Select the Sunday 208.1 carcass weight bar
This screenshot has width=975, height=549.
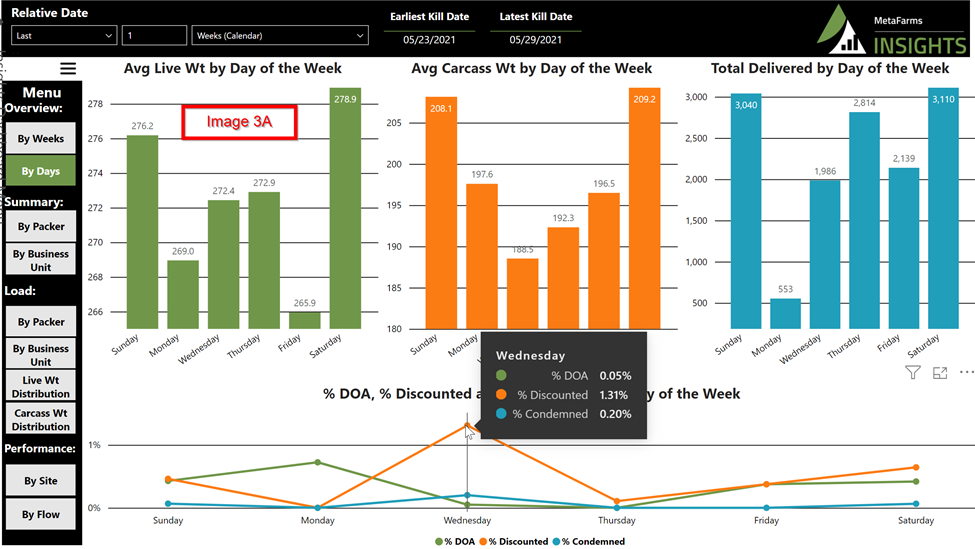point(441,213)
